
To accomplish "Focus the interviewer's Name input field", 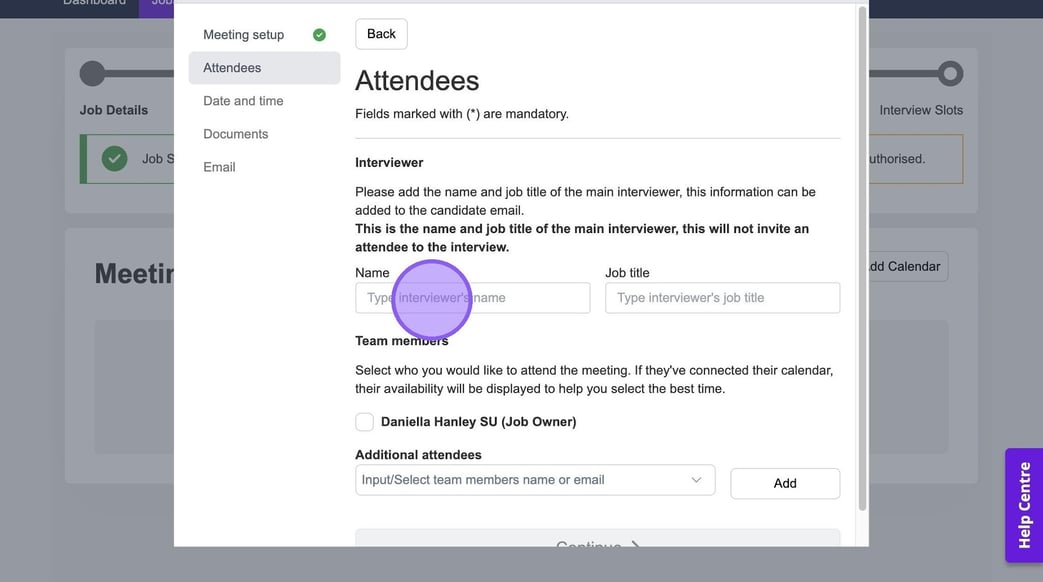I will coord(472,298).
